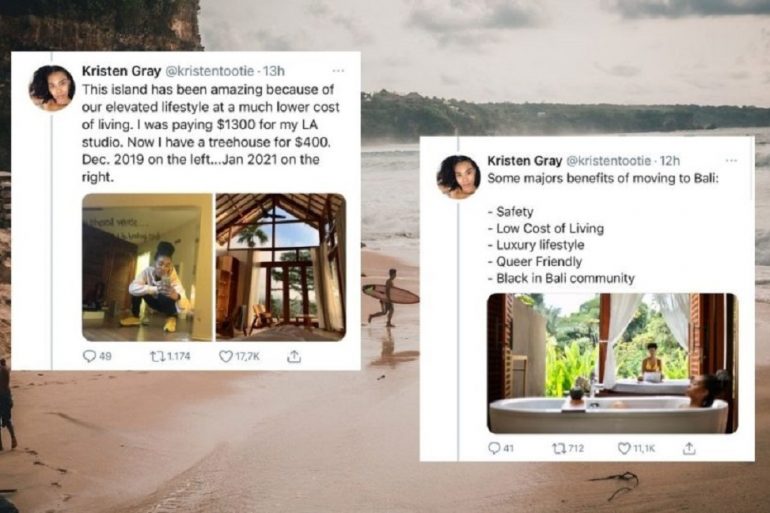
Task: View the bathtub jungle photo
Action: pyautogui.click(x=612, y=363)
